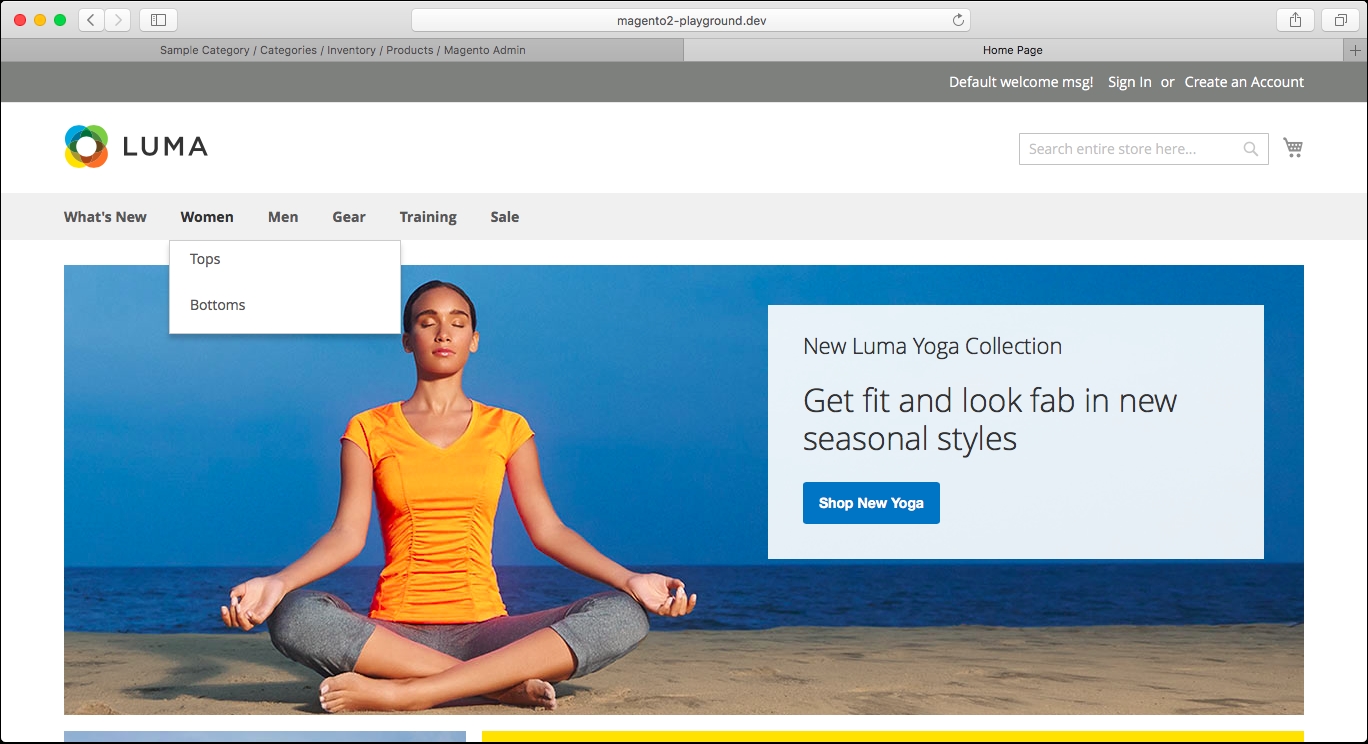
Task: Switch to Magento Admin tab
Action: pyautogui.click(x=343, y=50)
